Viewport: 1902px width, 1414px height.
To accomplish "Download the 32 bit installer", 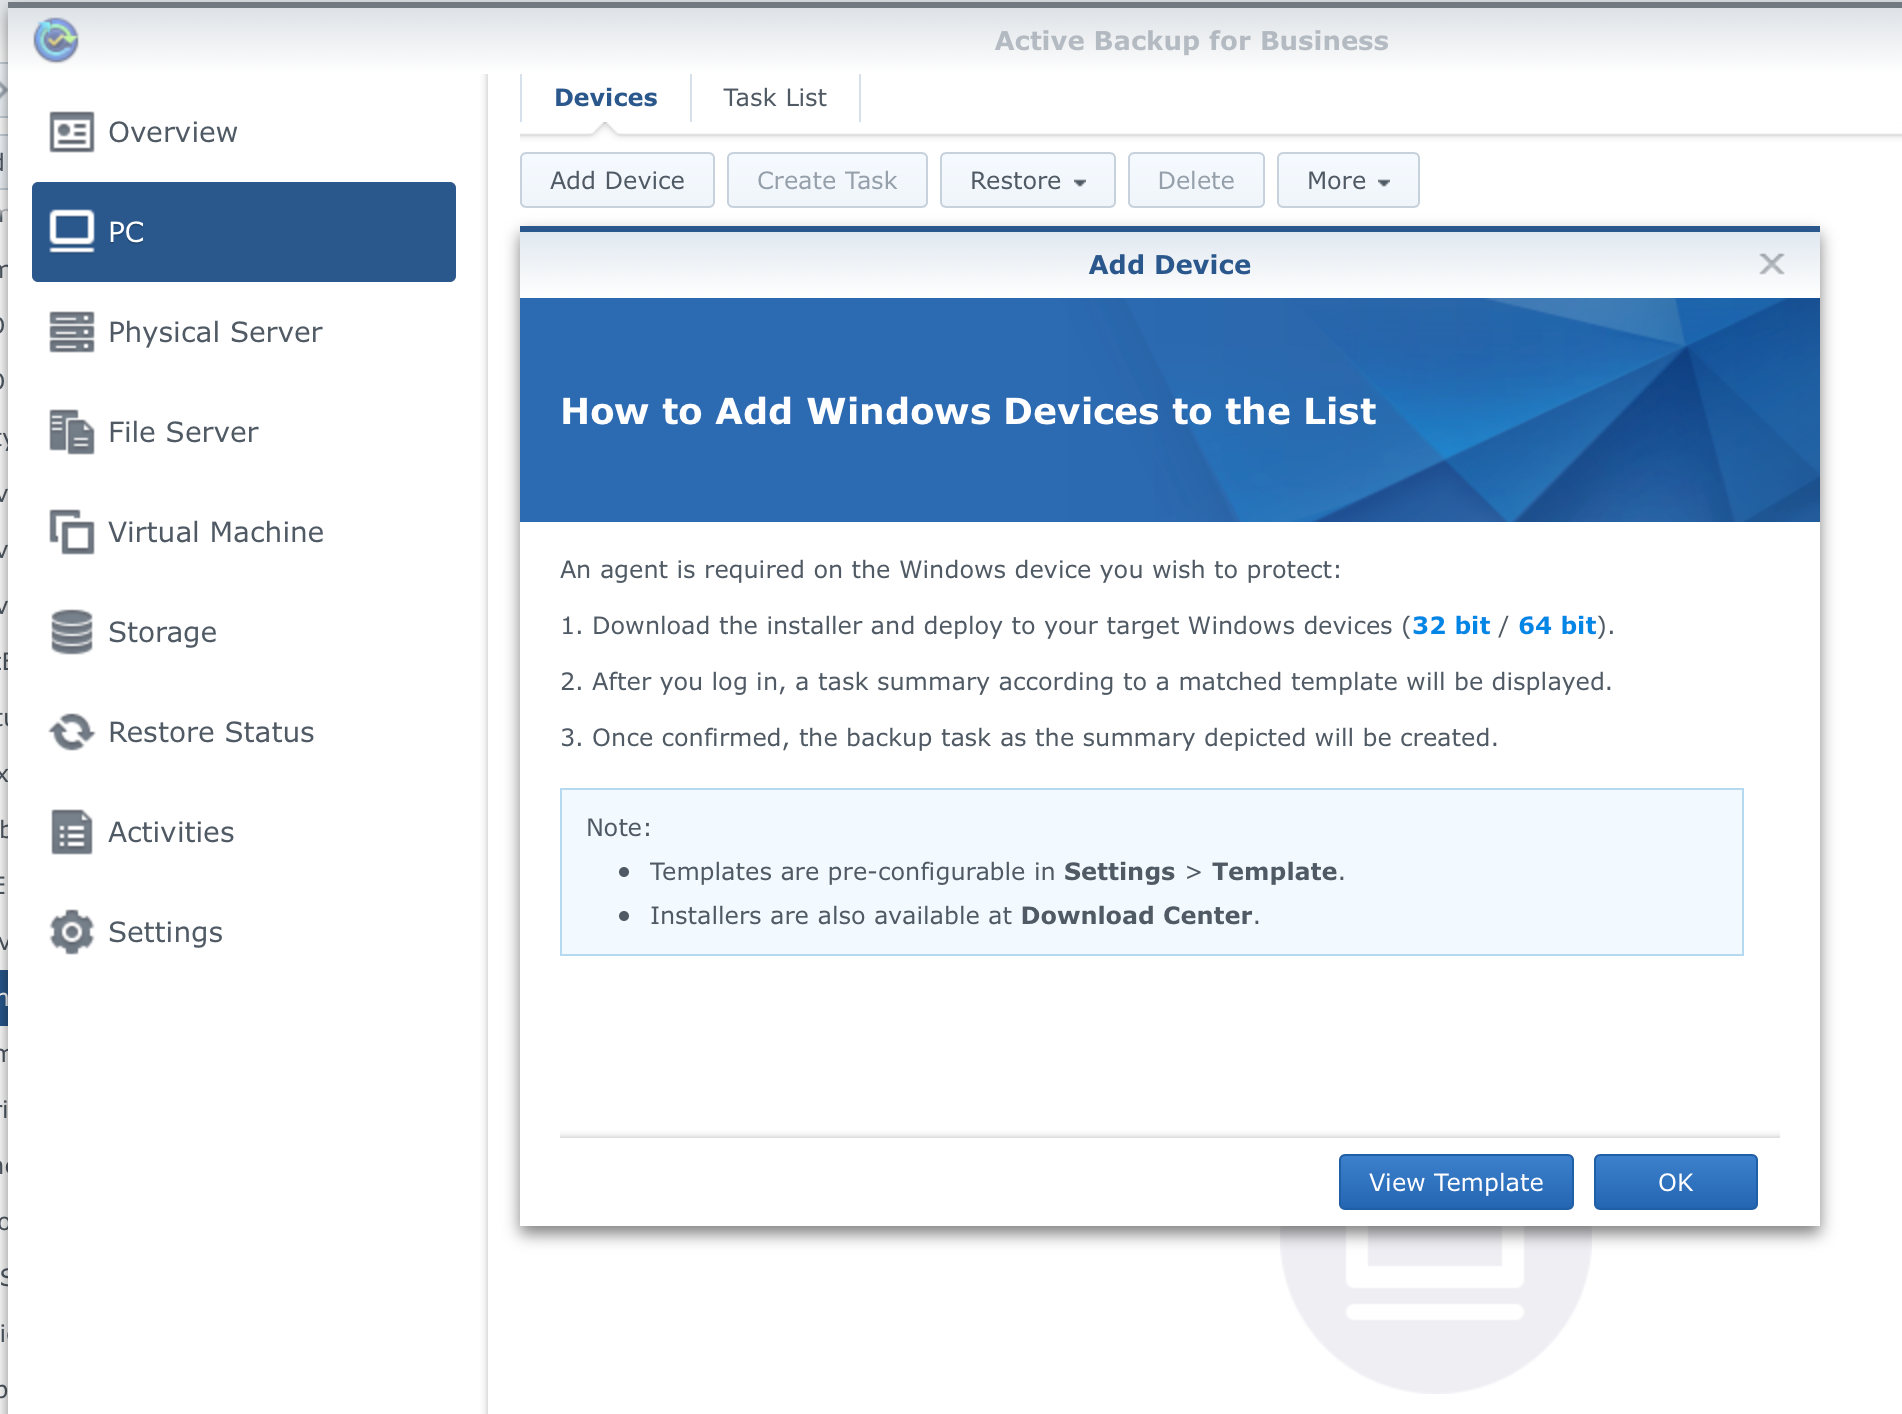I will 1451,626.
